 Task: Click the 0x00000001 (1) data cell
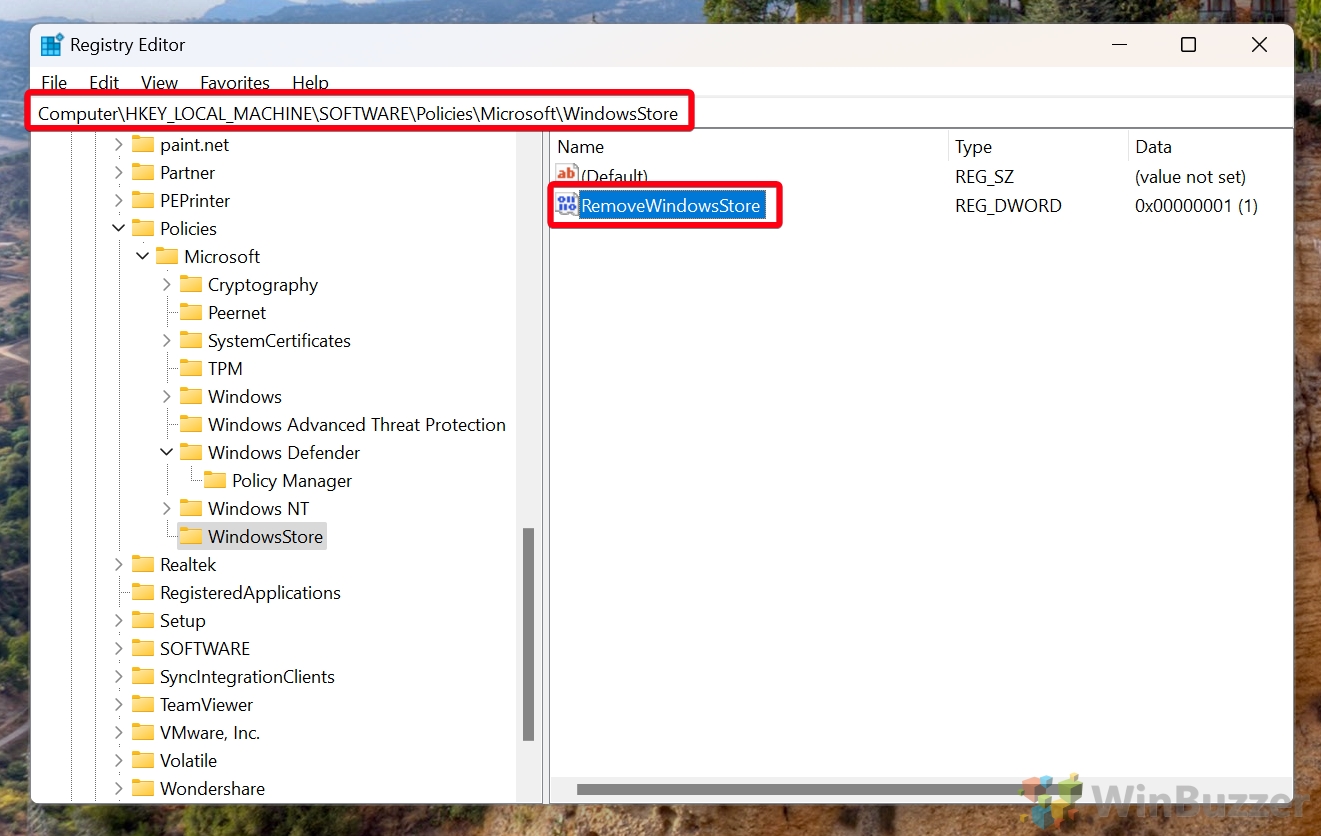tap(1196, 206)
